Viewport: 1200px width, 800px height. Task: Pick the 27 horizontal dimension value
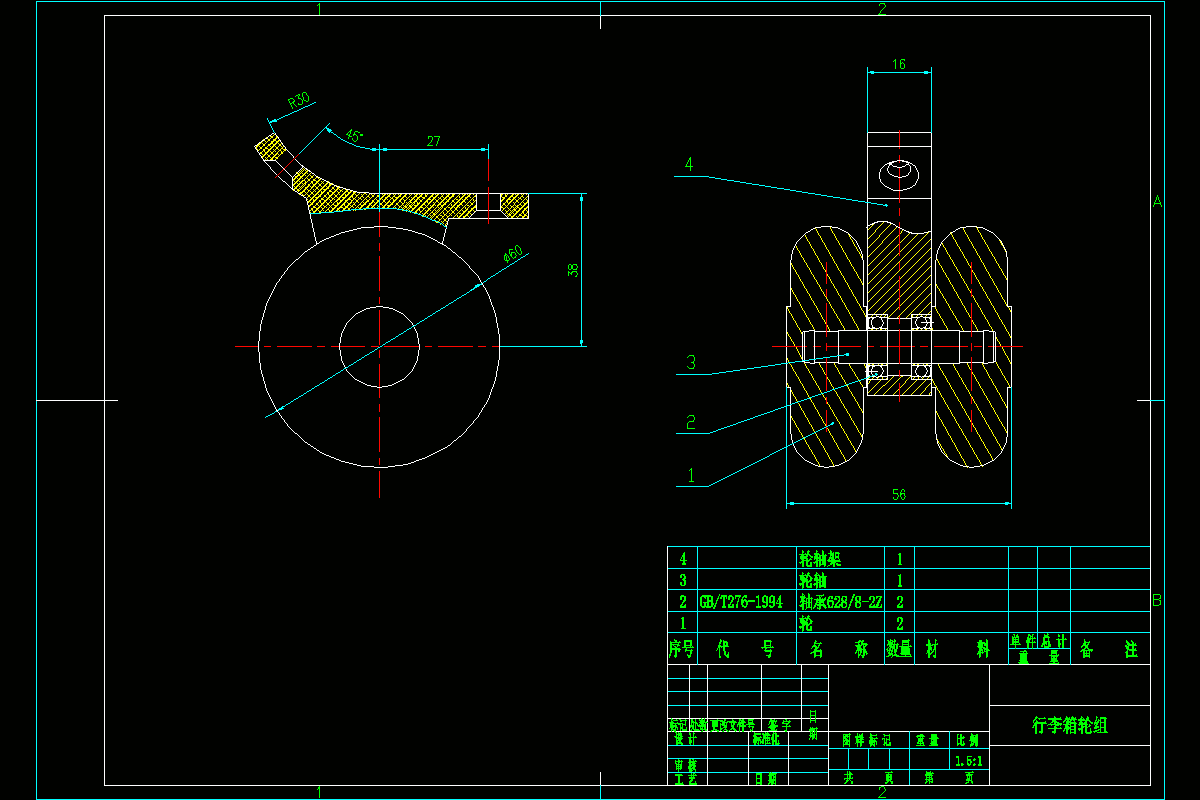point(433,142)
